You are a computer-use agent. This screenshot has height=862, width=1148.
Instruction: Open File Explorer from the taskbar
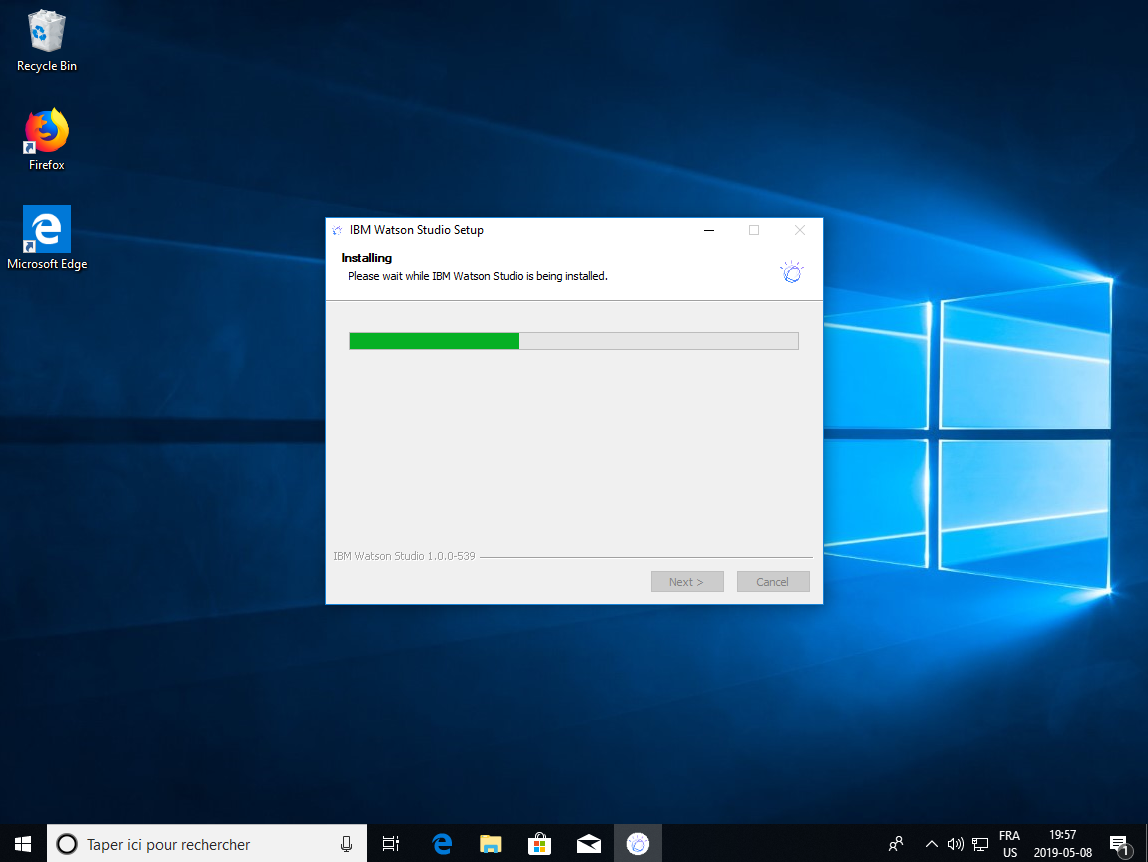(490, 844)
